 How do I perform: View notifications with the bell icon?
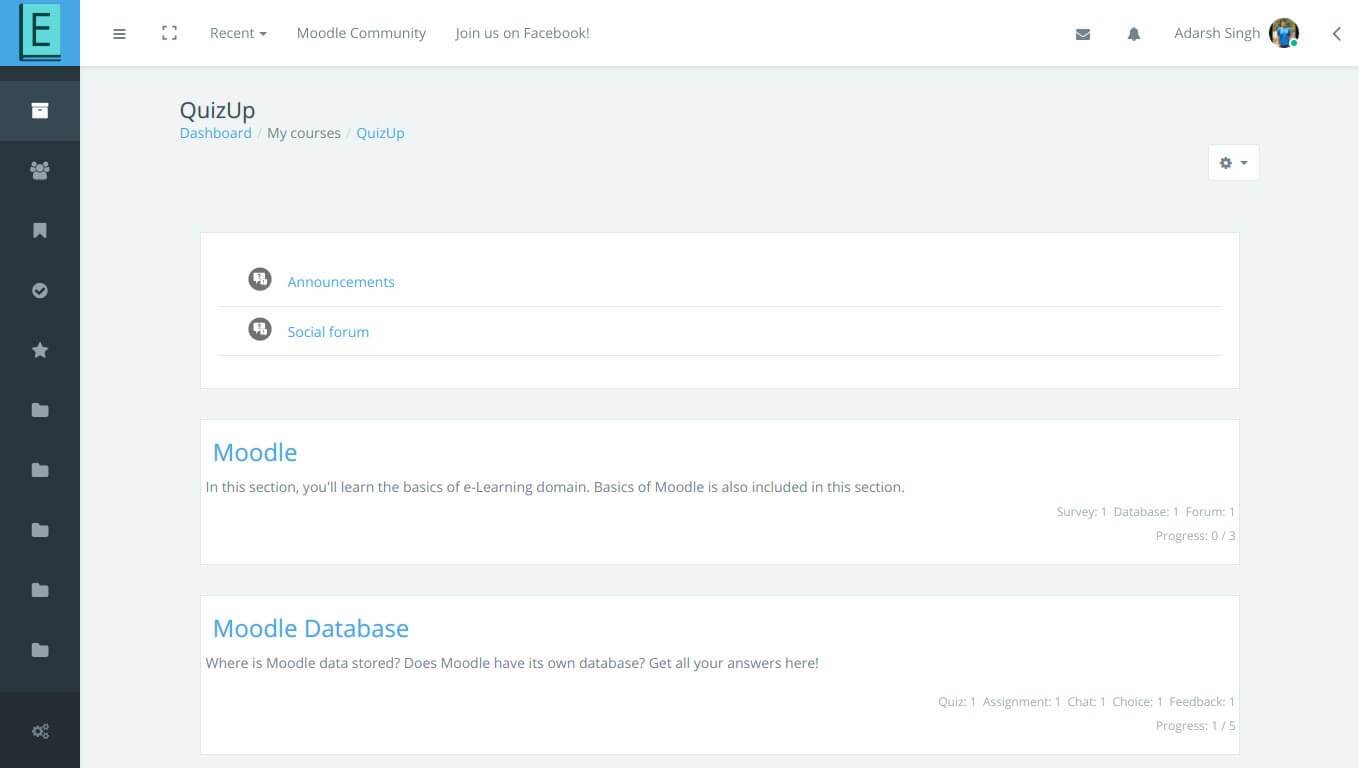(1133, 34)
